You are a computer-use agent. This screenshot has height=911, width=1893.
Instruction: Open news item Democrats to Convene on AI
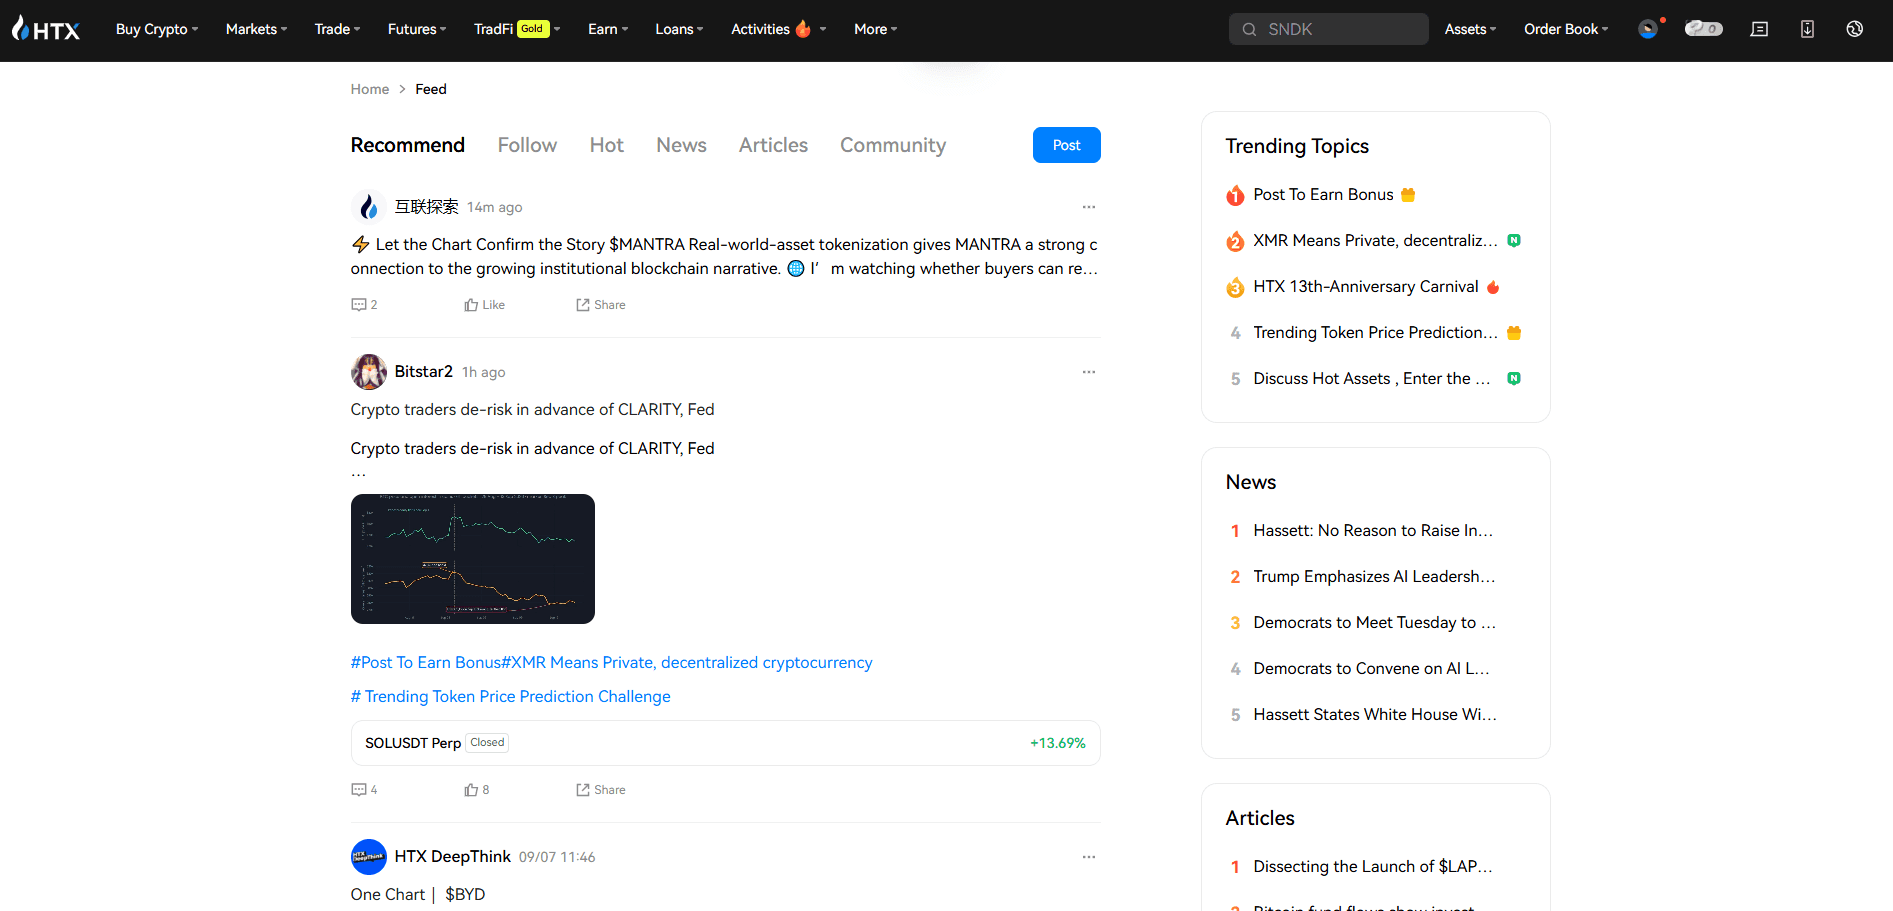pos(1371,669)
